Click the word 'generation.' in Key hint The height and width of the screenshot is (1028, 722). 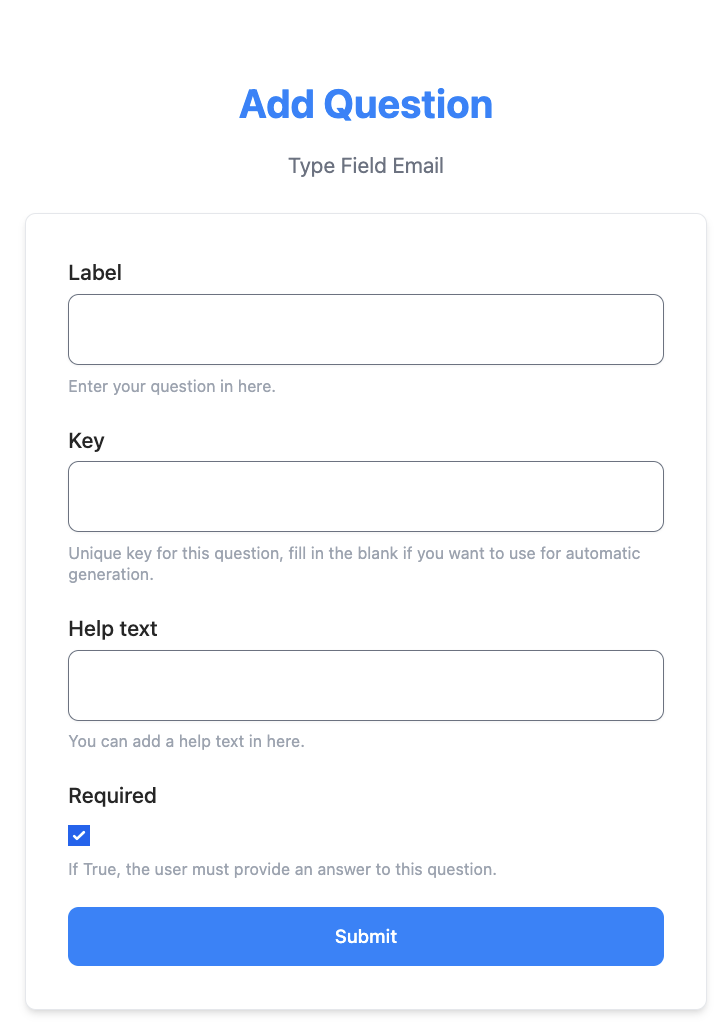click(x=111, y=575)
